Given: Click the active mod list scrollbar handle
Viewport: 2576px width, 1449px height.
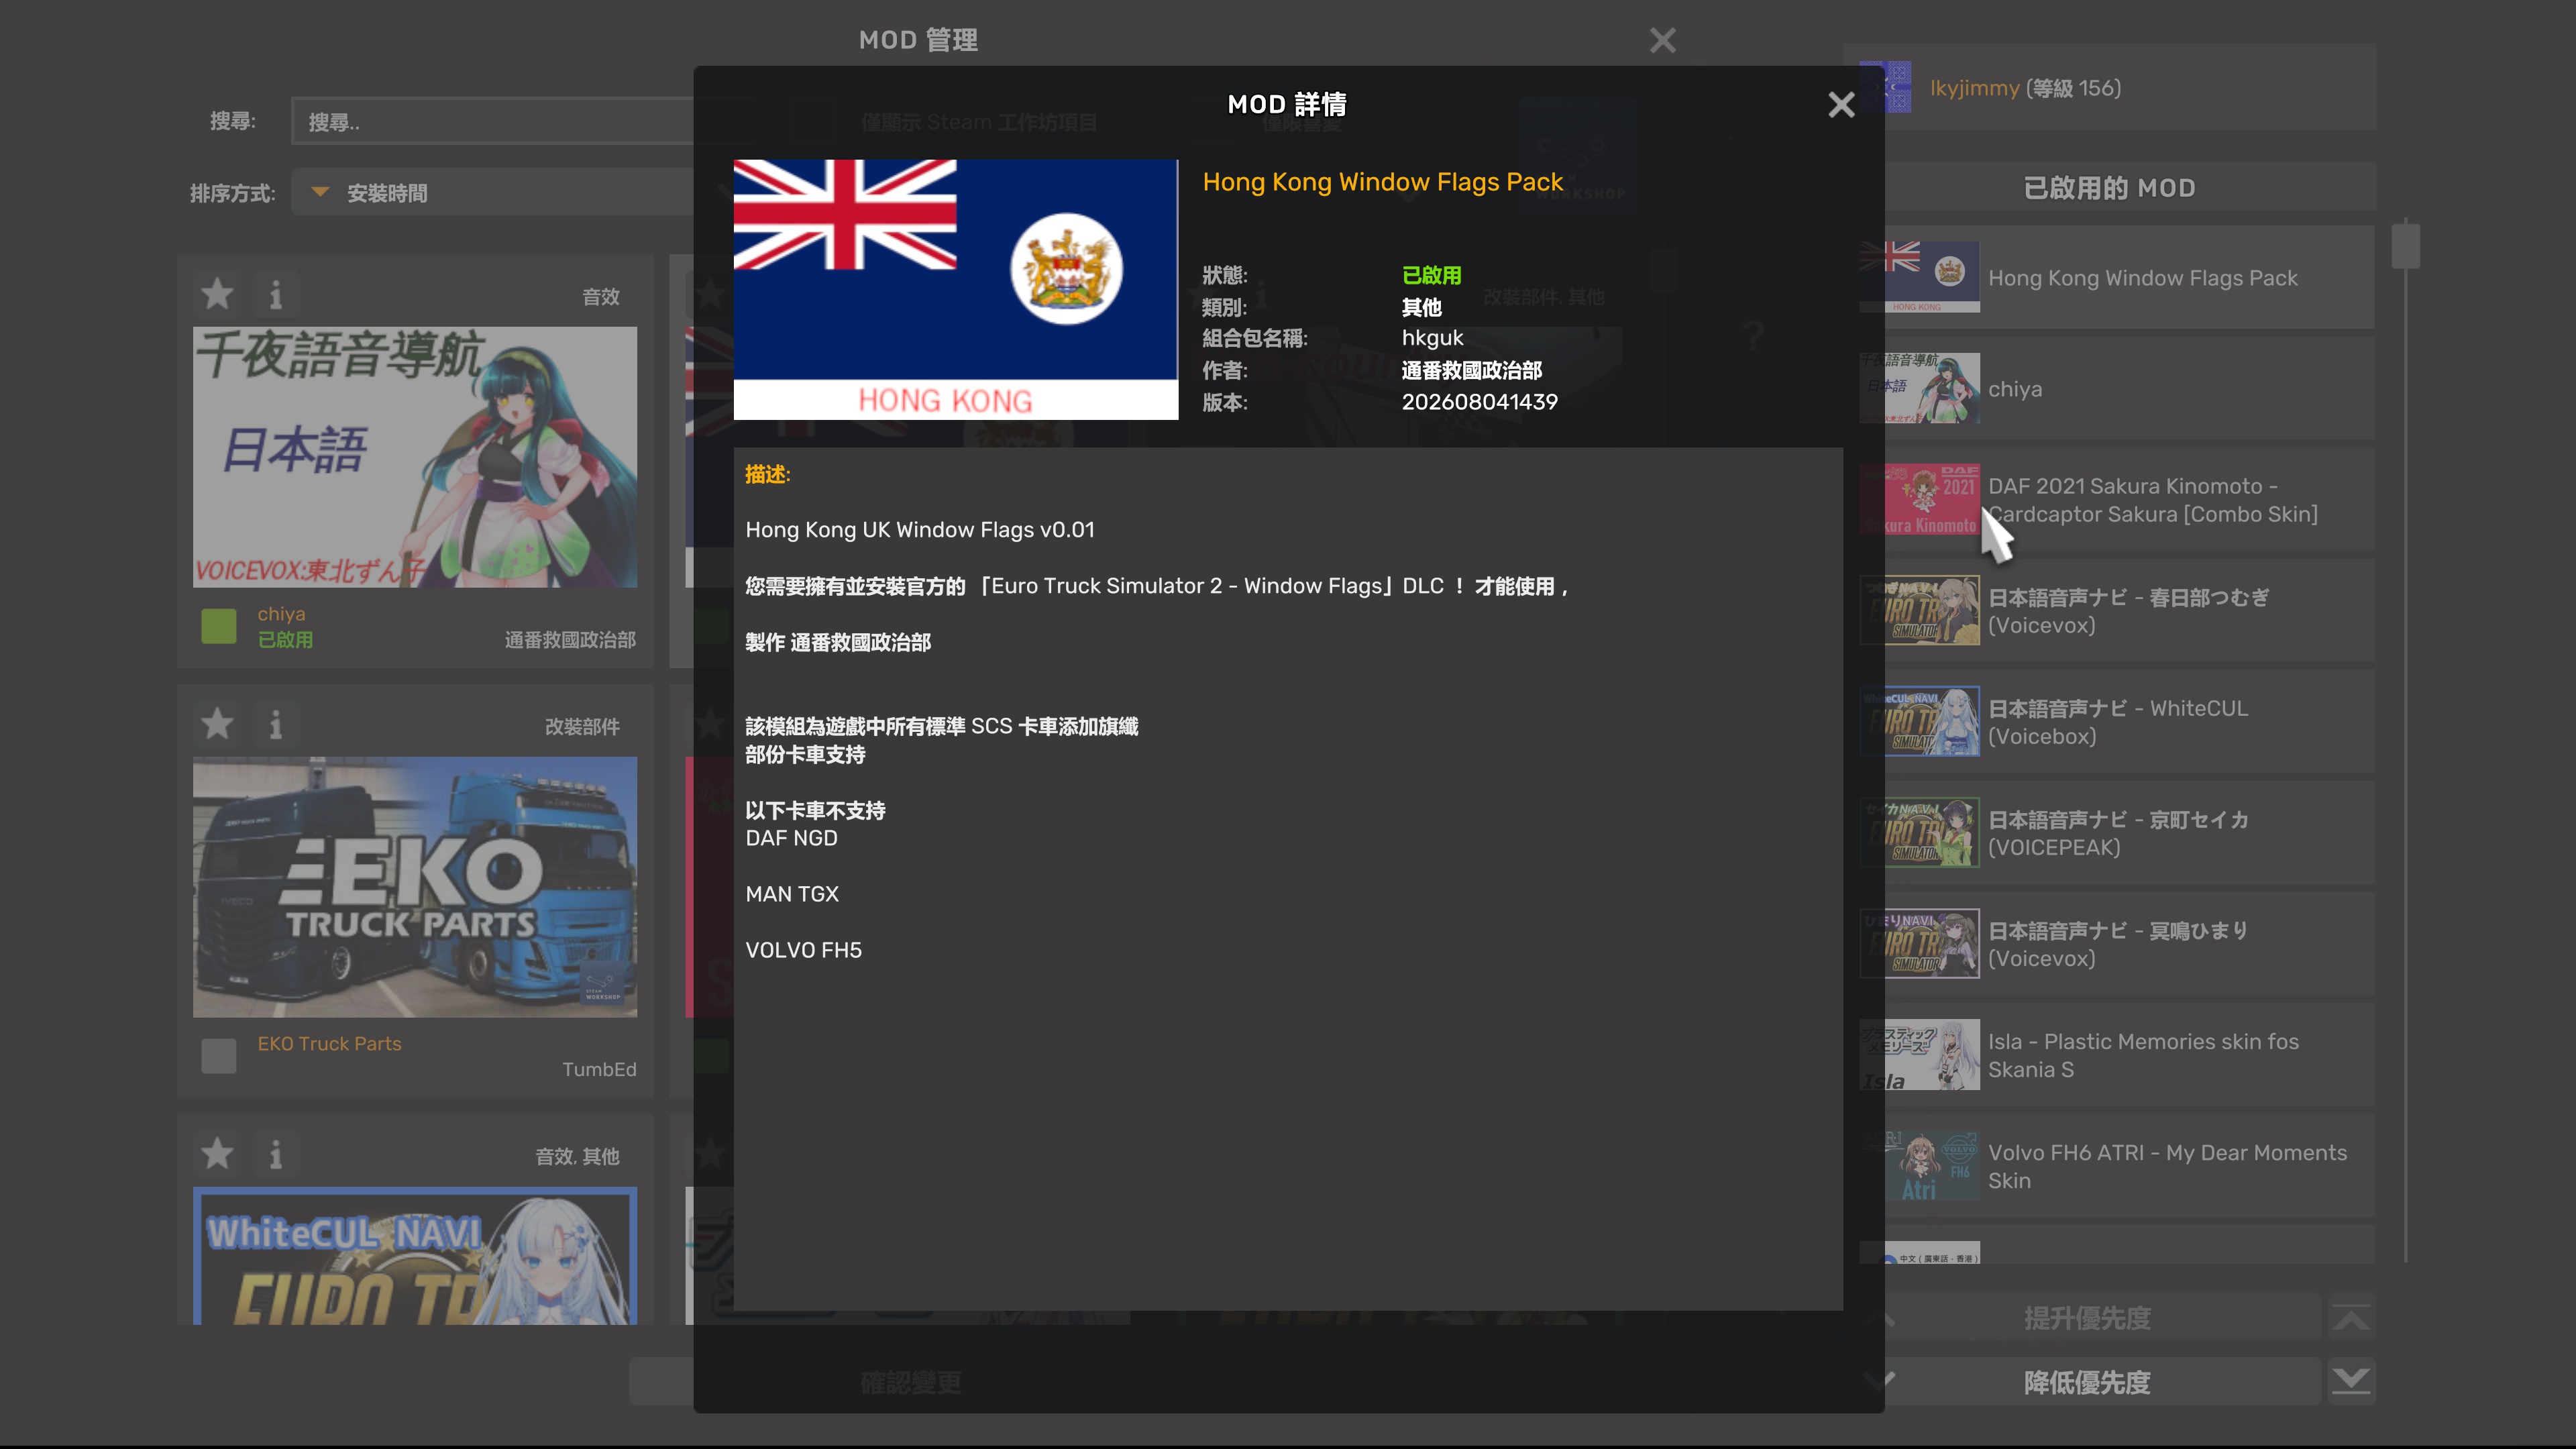Looking at the screenshot, I should 2405,246.
